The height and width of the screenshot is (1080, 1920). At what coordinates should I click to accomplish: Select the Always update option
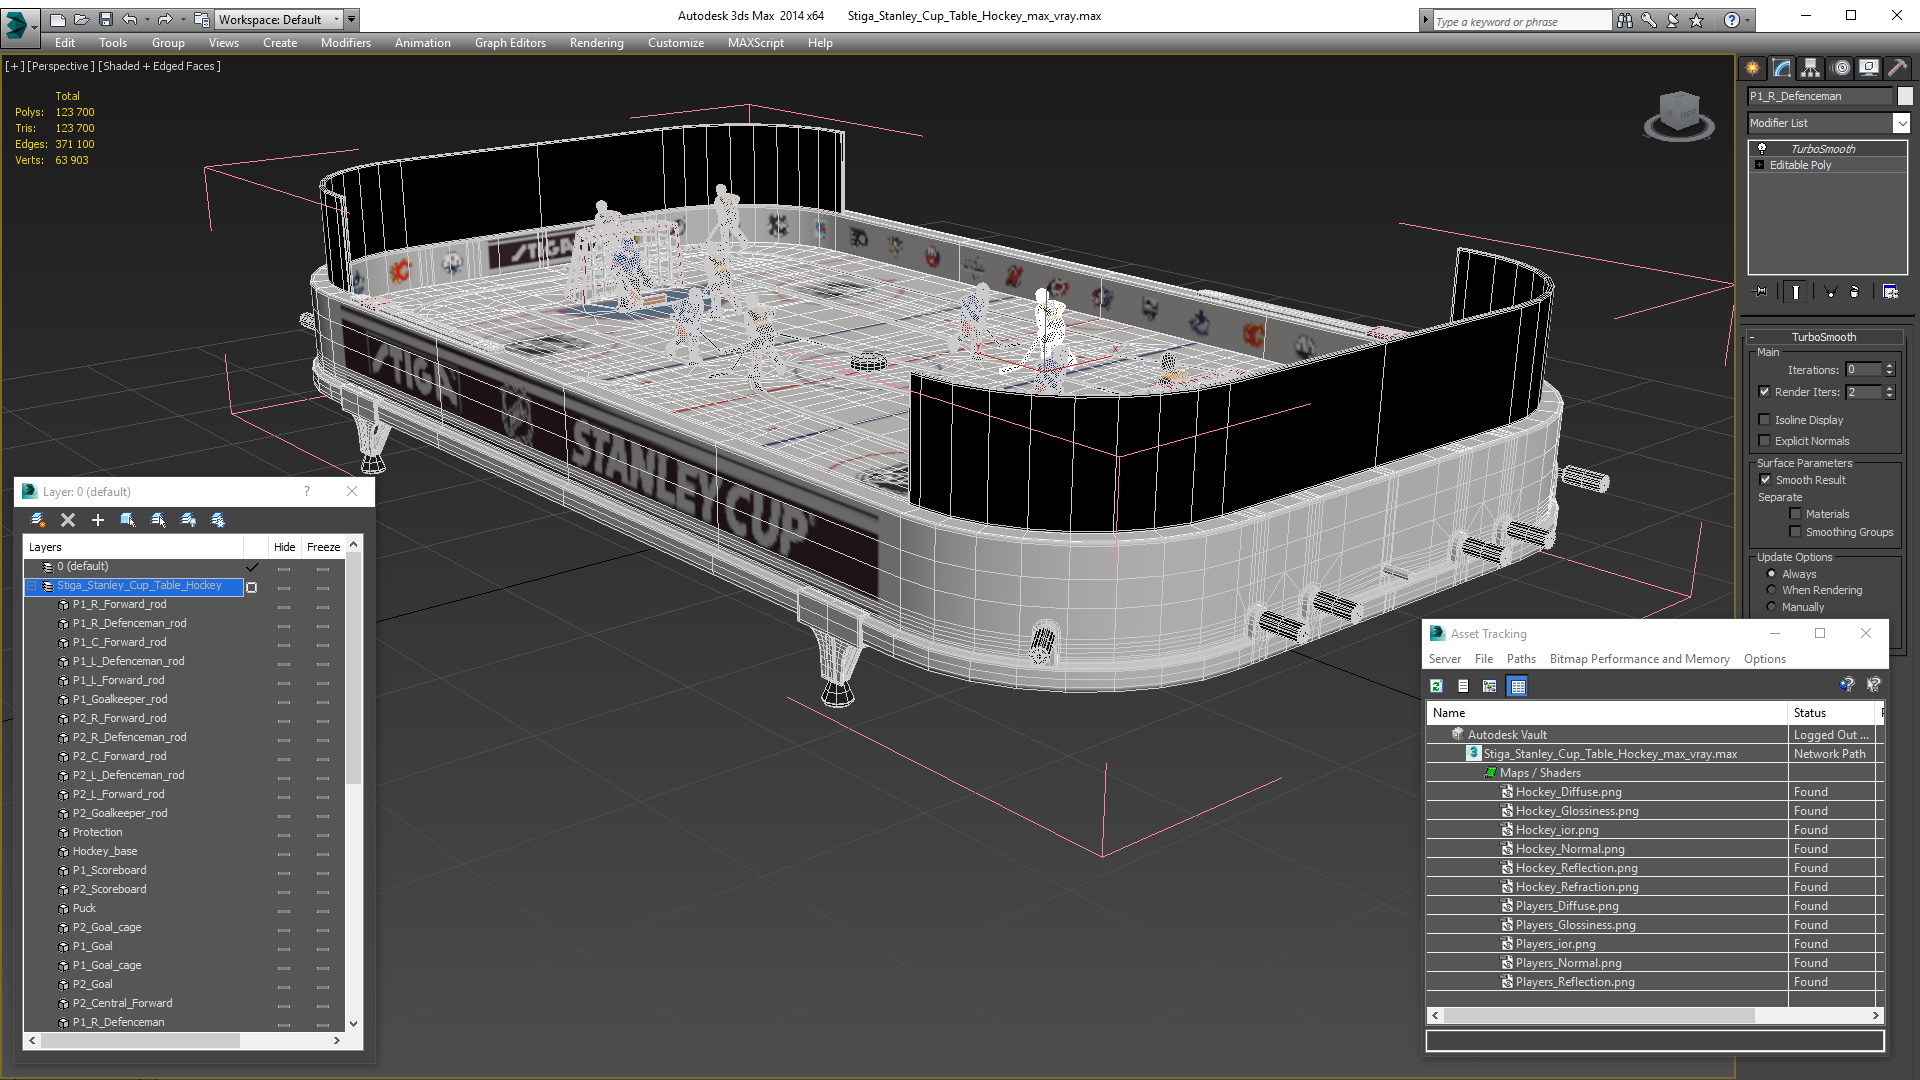(x=1772, y=574)
